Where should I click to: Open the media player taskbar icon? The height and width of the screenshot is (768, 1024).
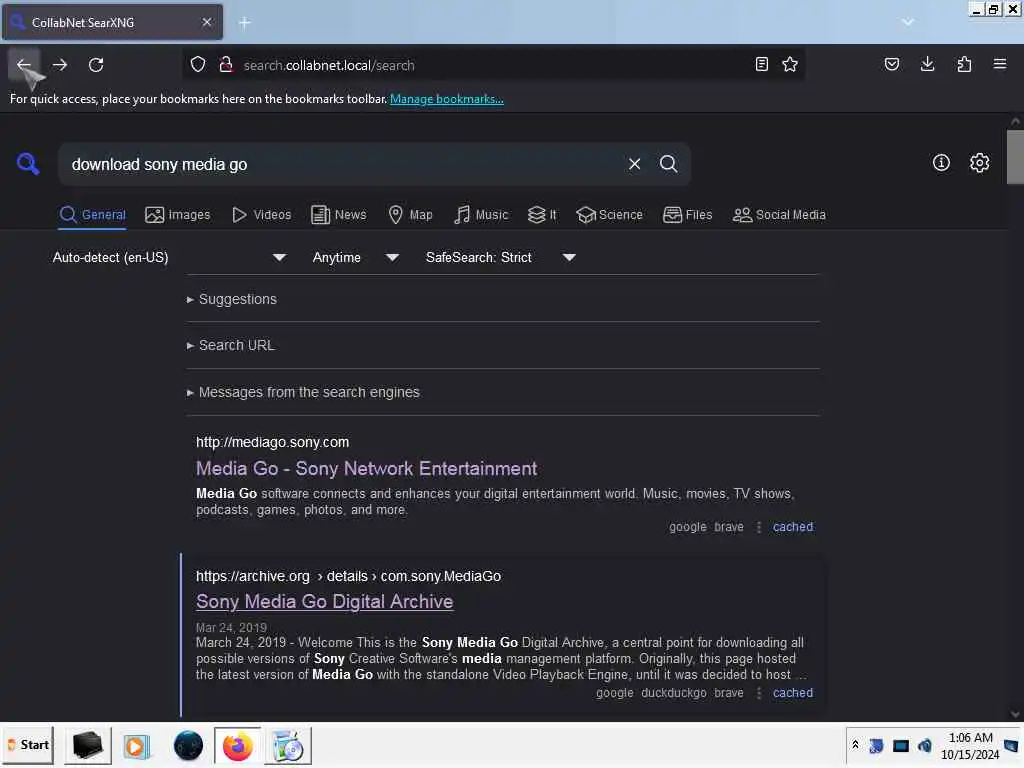click(136, 745)
